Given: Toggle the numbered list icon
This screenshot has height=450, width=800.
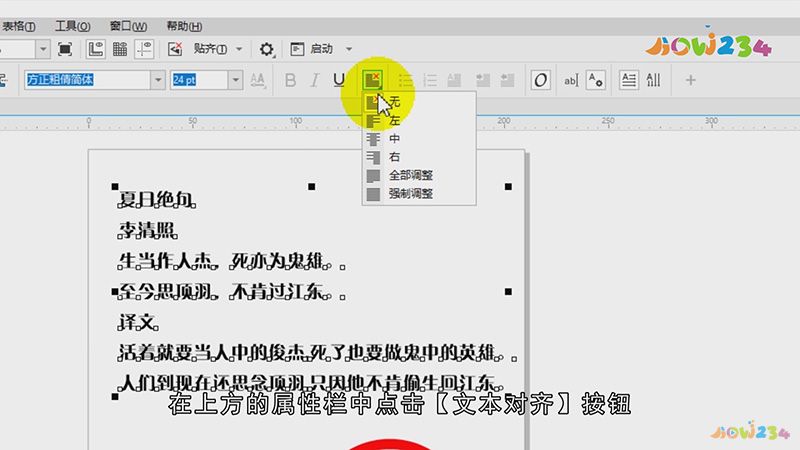Looking at the screenshot, I should (x=430, y=80).
